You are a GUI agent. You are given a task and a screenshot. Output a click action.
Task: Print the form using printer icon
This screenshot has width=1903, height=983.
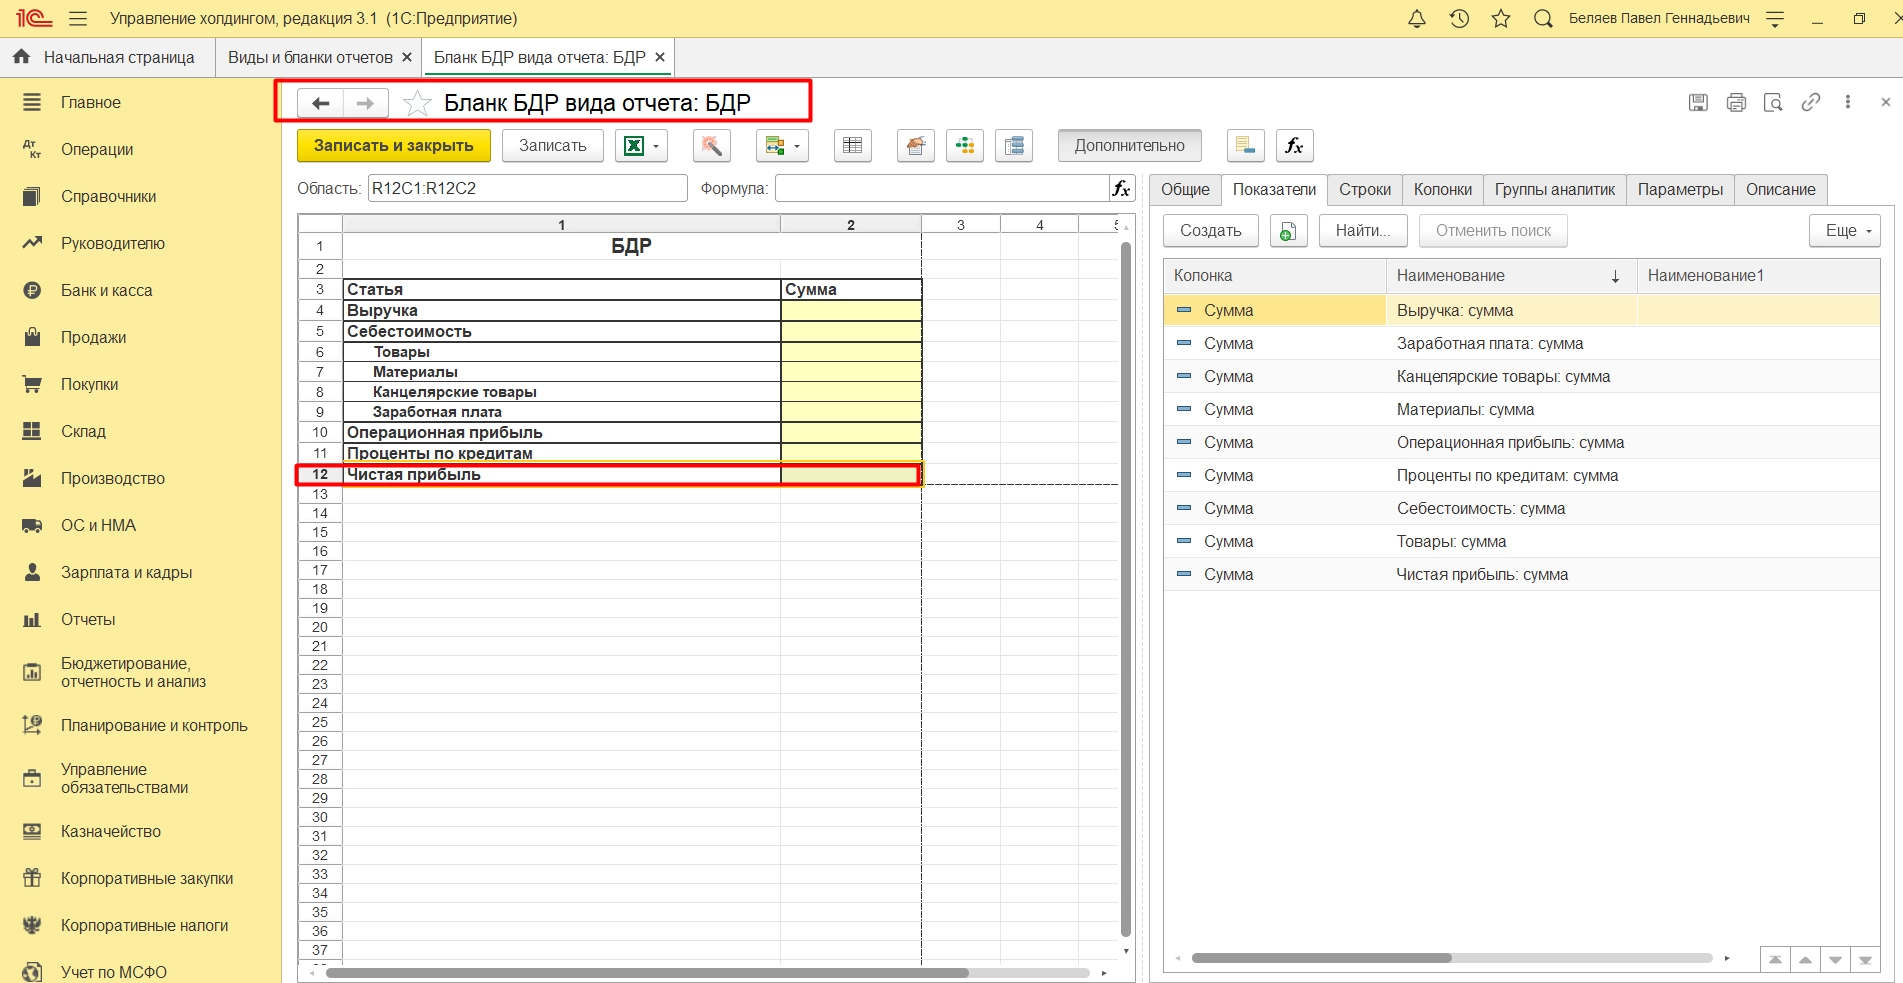click(x=1736, y=102)
